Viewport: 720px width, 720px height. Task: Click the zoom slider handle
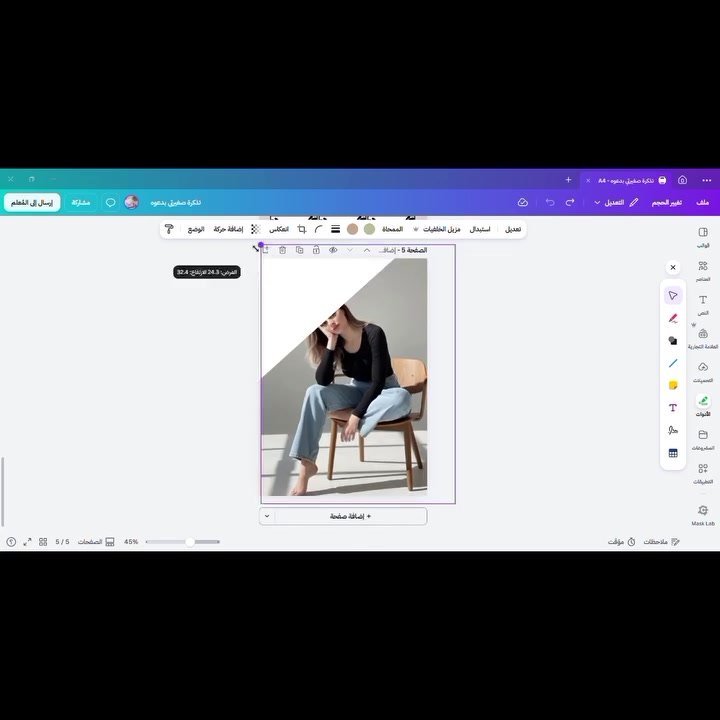click(x=190, y=542)
